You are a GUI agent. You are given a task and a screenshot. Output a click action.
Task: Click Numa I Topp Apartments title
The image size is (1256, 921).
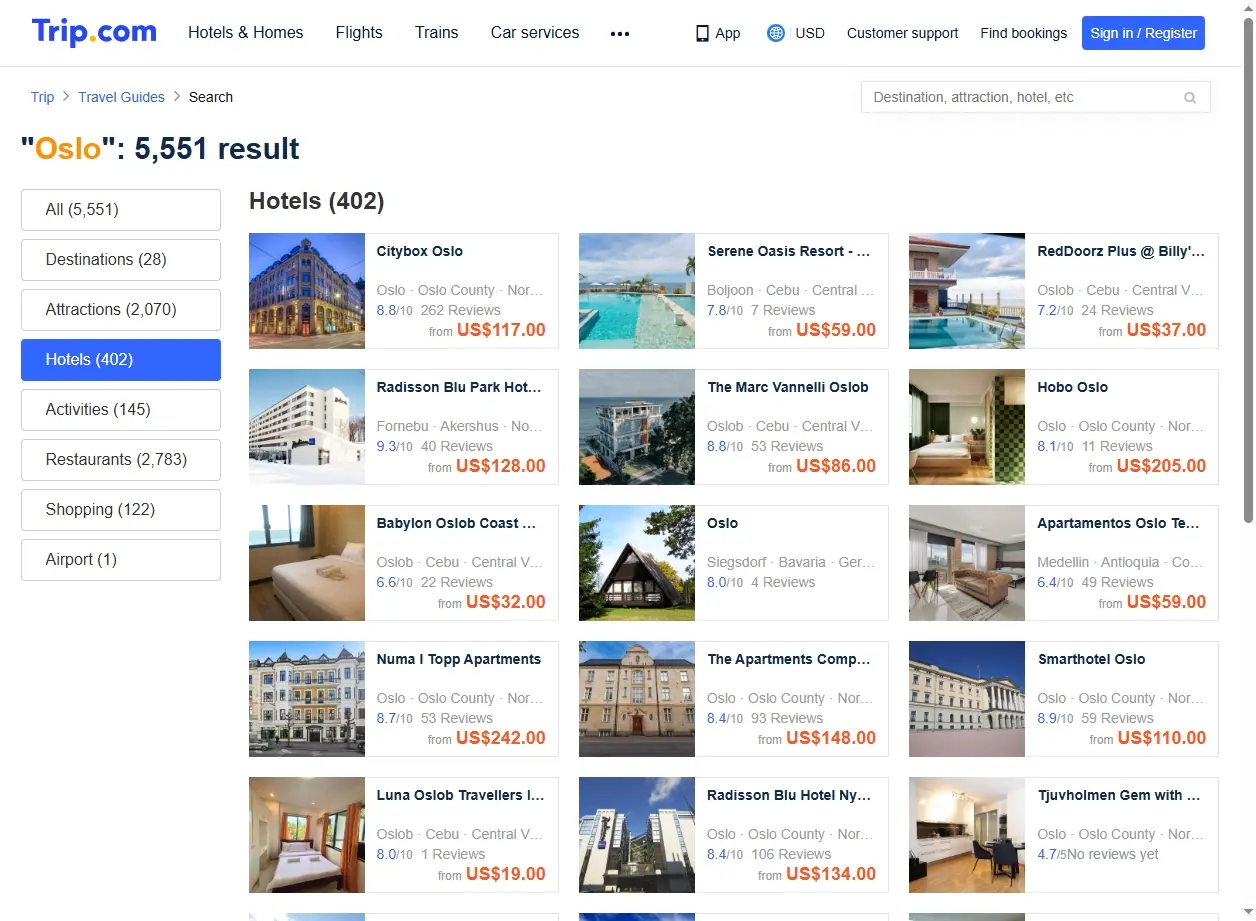(458, 659)
